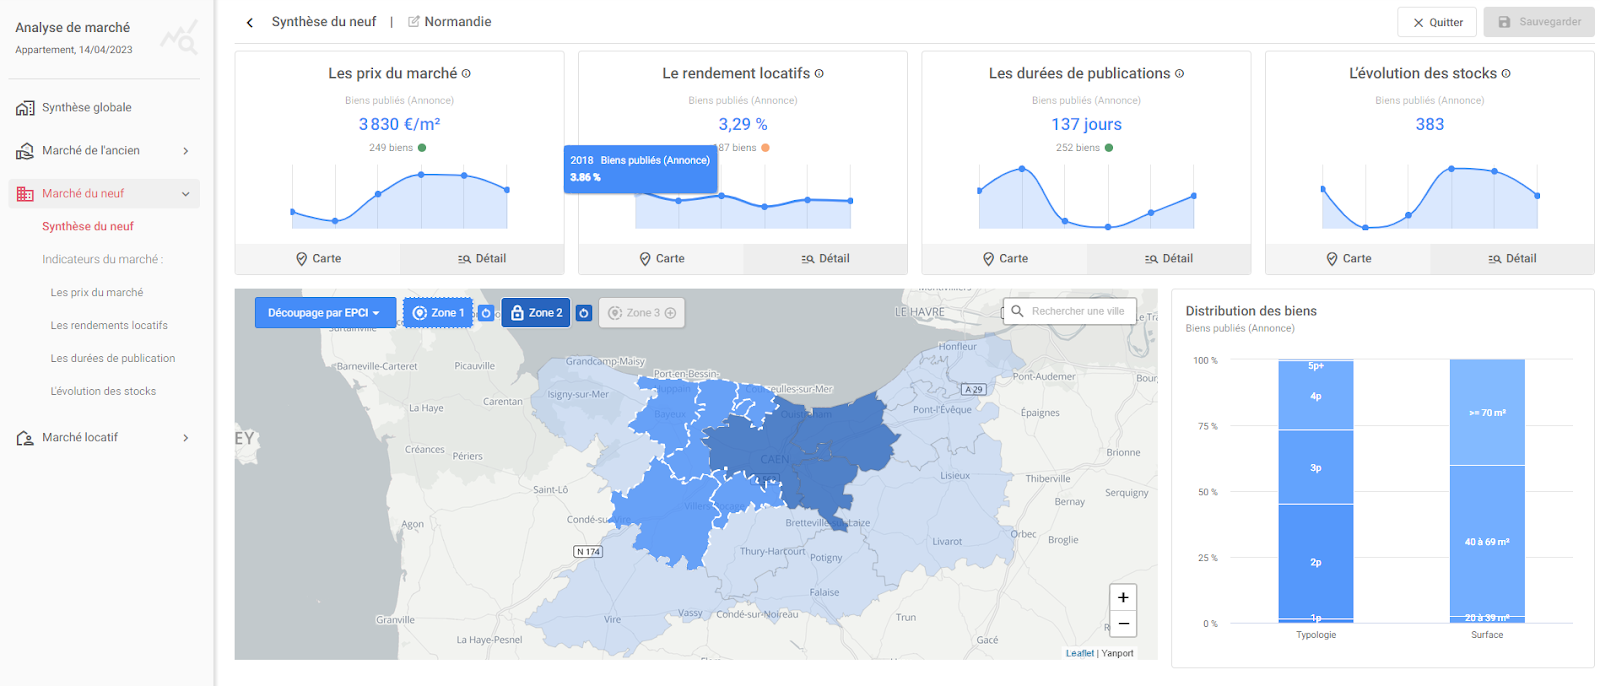1600x686 pixels.
Task: Reset Zone 2 with its refresh icon
Action: point(584,313)
